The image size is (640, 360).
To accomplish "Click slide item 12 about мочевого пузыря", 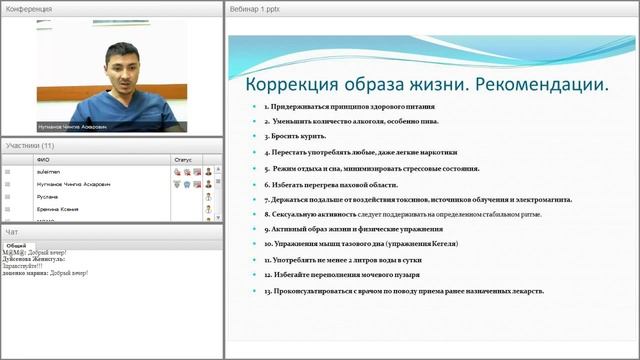I will 342,275.
